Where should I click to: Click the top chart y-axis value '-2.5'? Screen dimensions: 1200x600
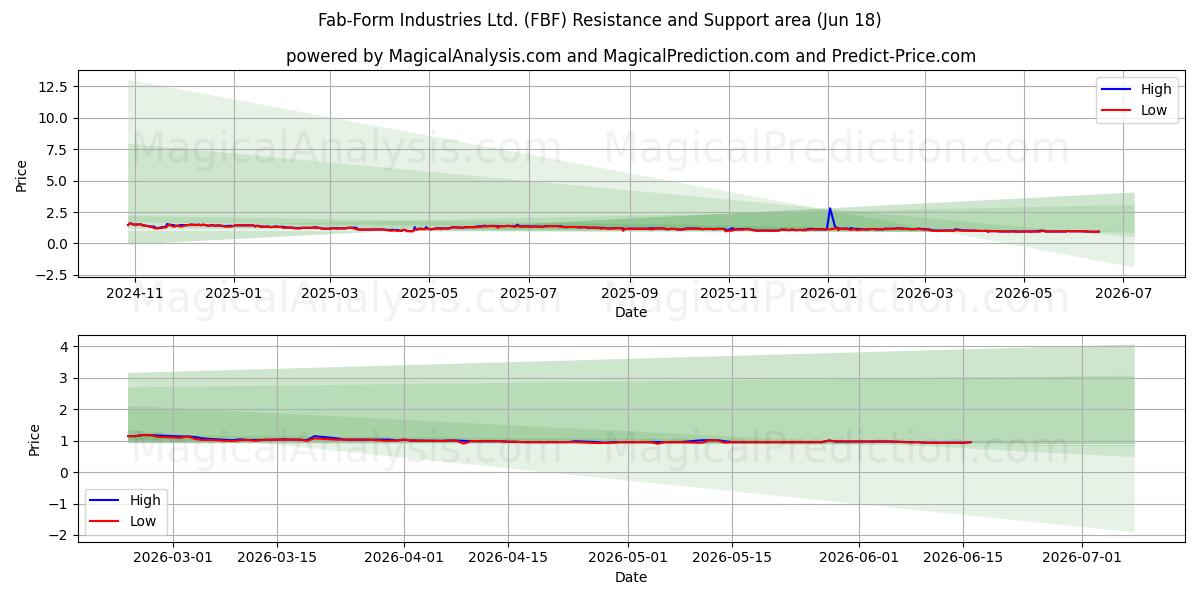click(x=51, y=275)
